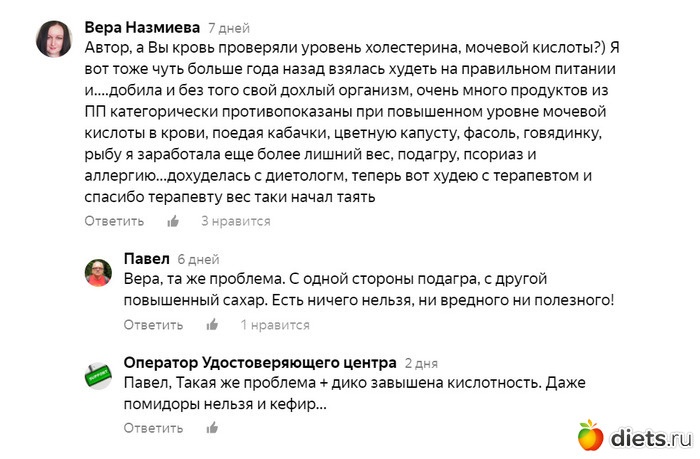Screen dimensions: 700x459
Task: Click the '6 дней' timestamp next to Павел
Action: [x=198, y=260]
